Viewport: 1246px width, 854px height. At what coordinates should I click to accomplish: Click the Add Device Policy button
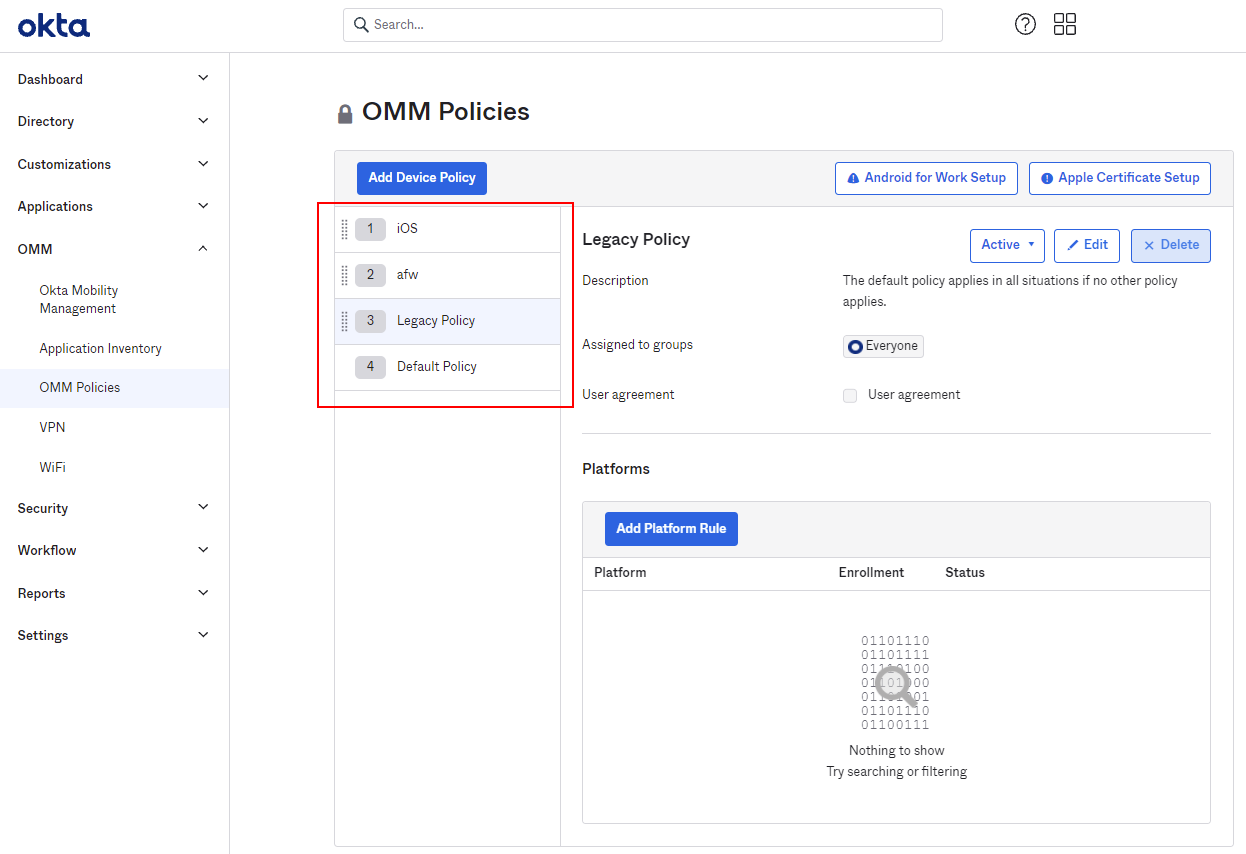coord(422,178)
